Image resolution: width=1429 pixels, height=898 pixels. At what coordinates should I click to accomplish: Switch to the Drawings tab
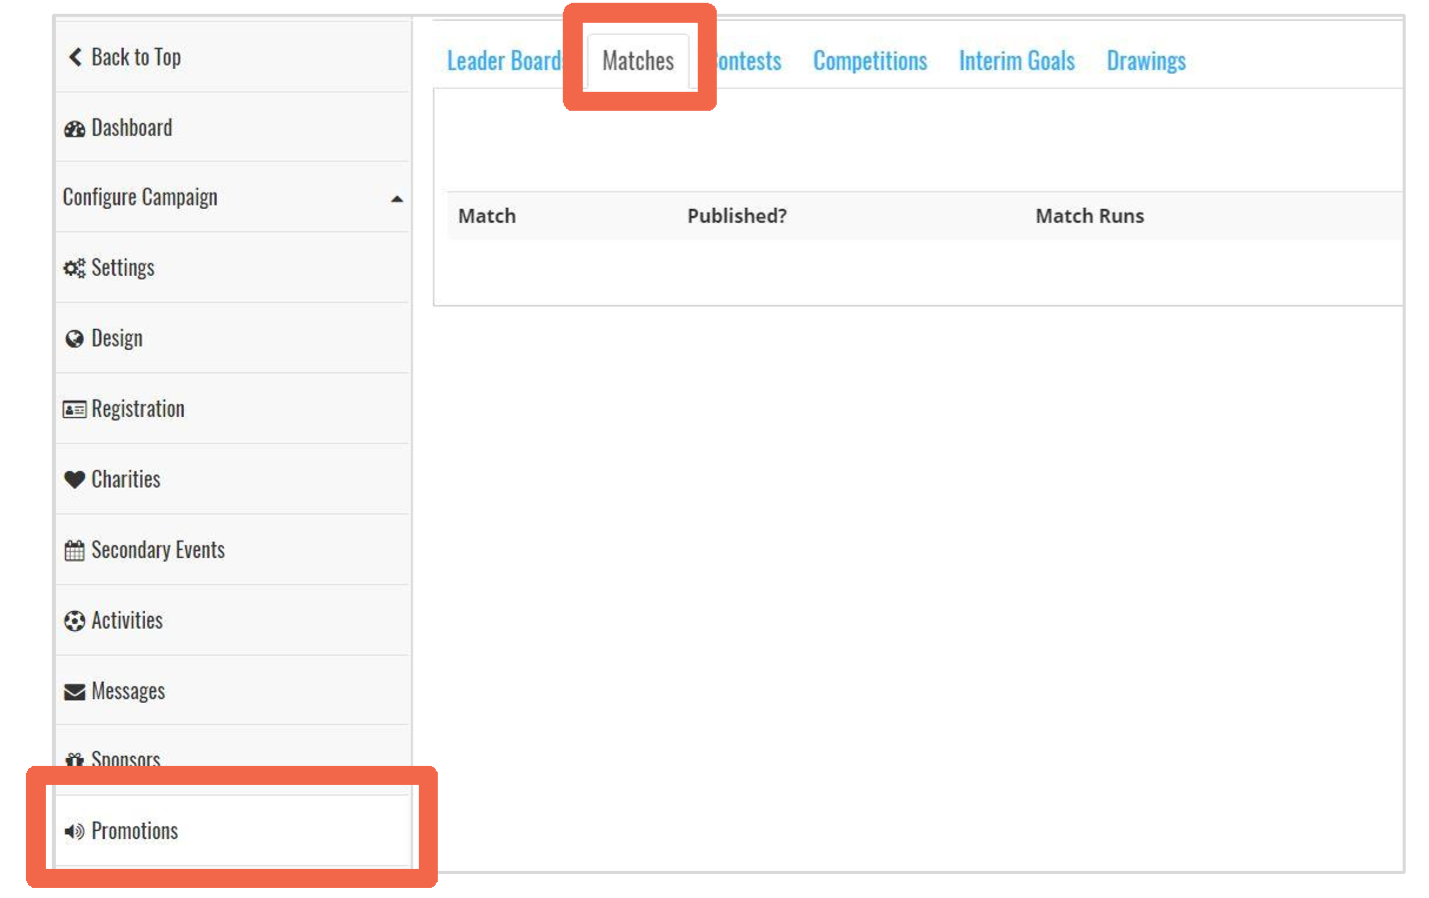click(1145, 60)
